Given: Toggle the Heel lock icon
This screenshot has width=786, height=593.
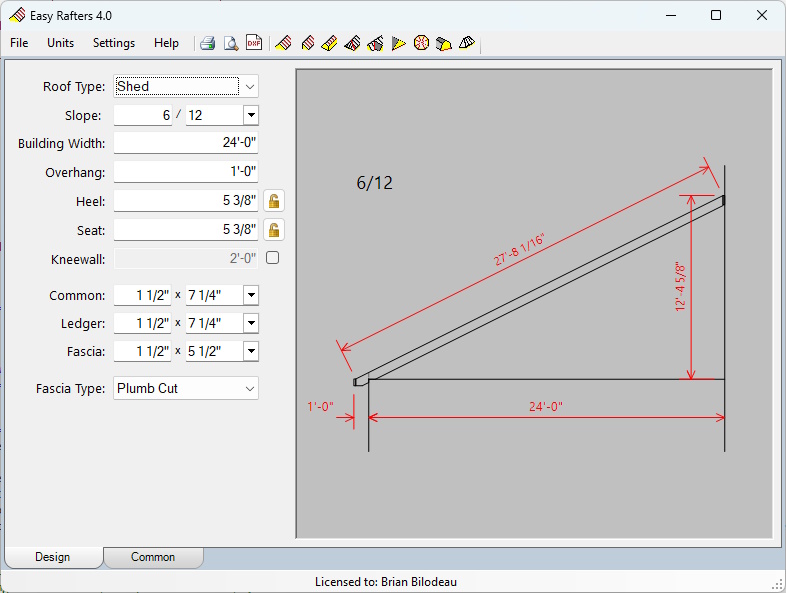Looking at the screenshot, I should 273,201.
